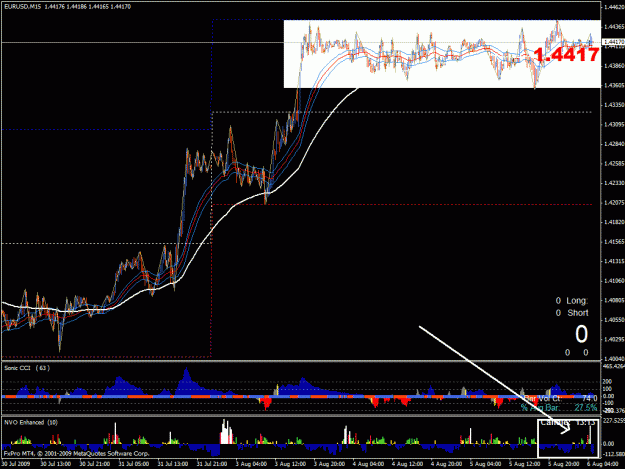Click the 1.42840 price scale value
Viewport: 625px width, 469px height.
(x=614, y=144)
